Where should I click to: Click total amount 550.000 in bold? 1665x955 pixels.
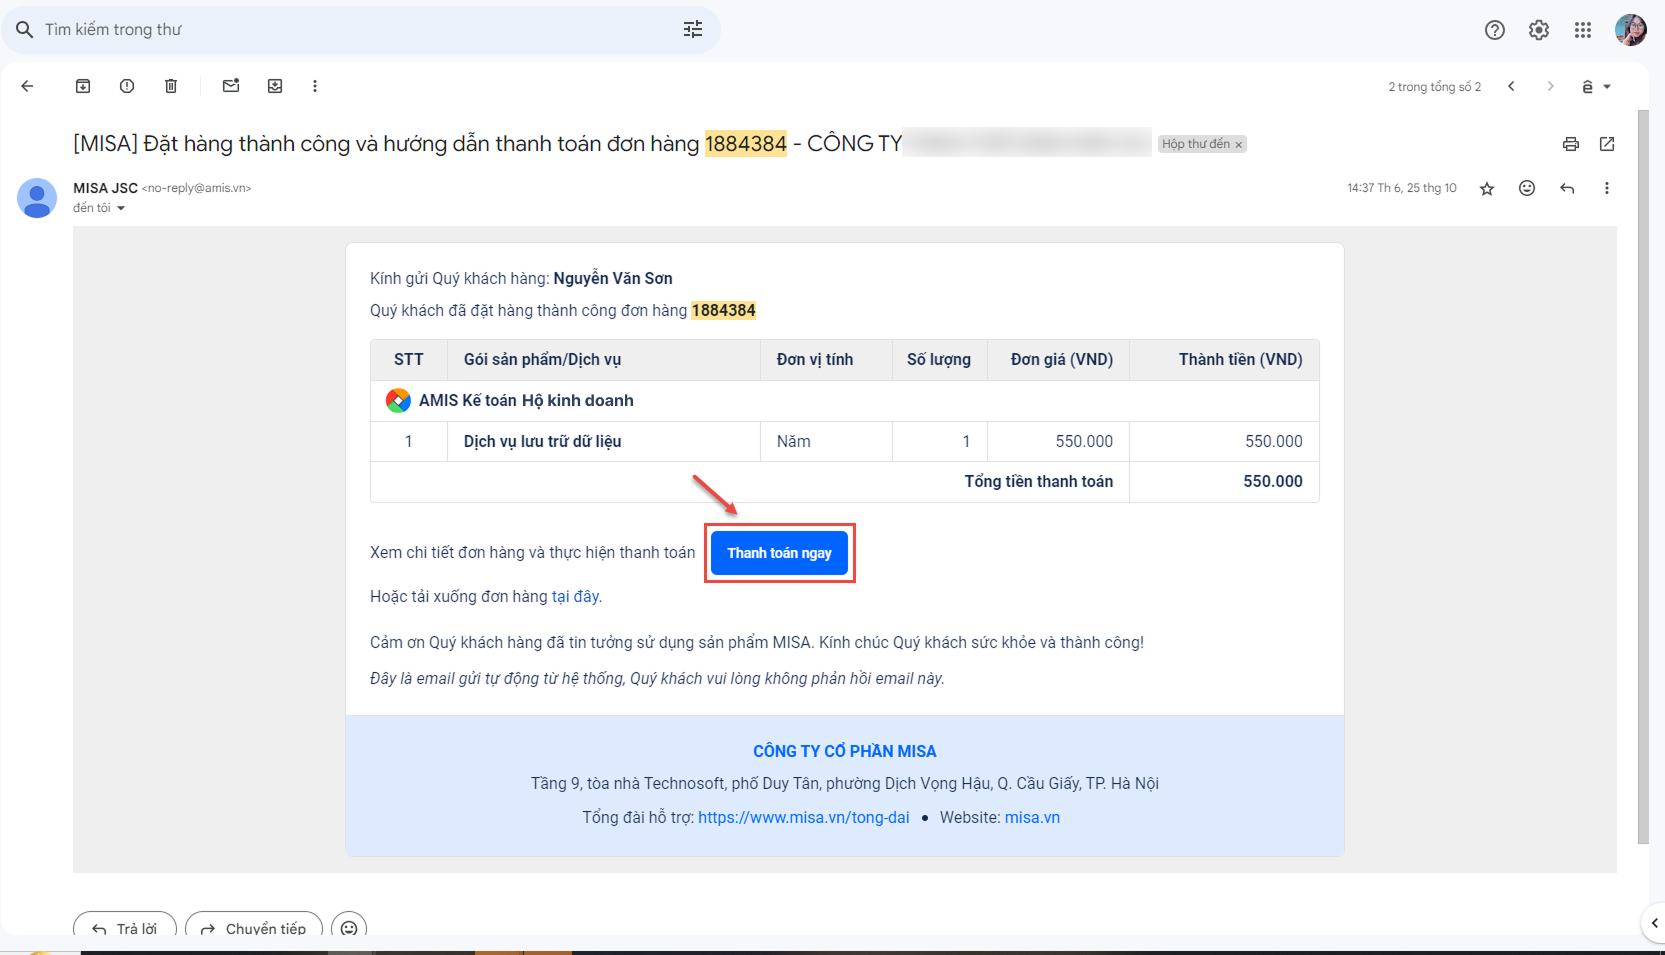point(1273,481)
